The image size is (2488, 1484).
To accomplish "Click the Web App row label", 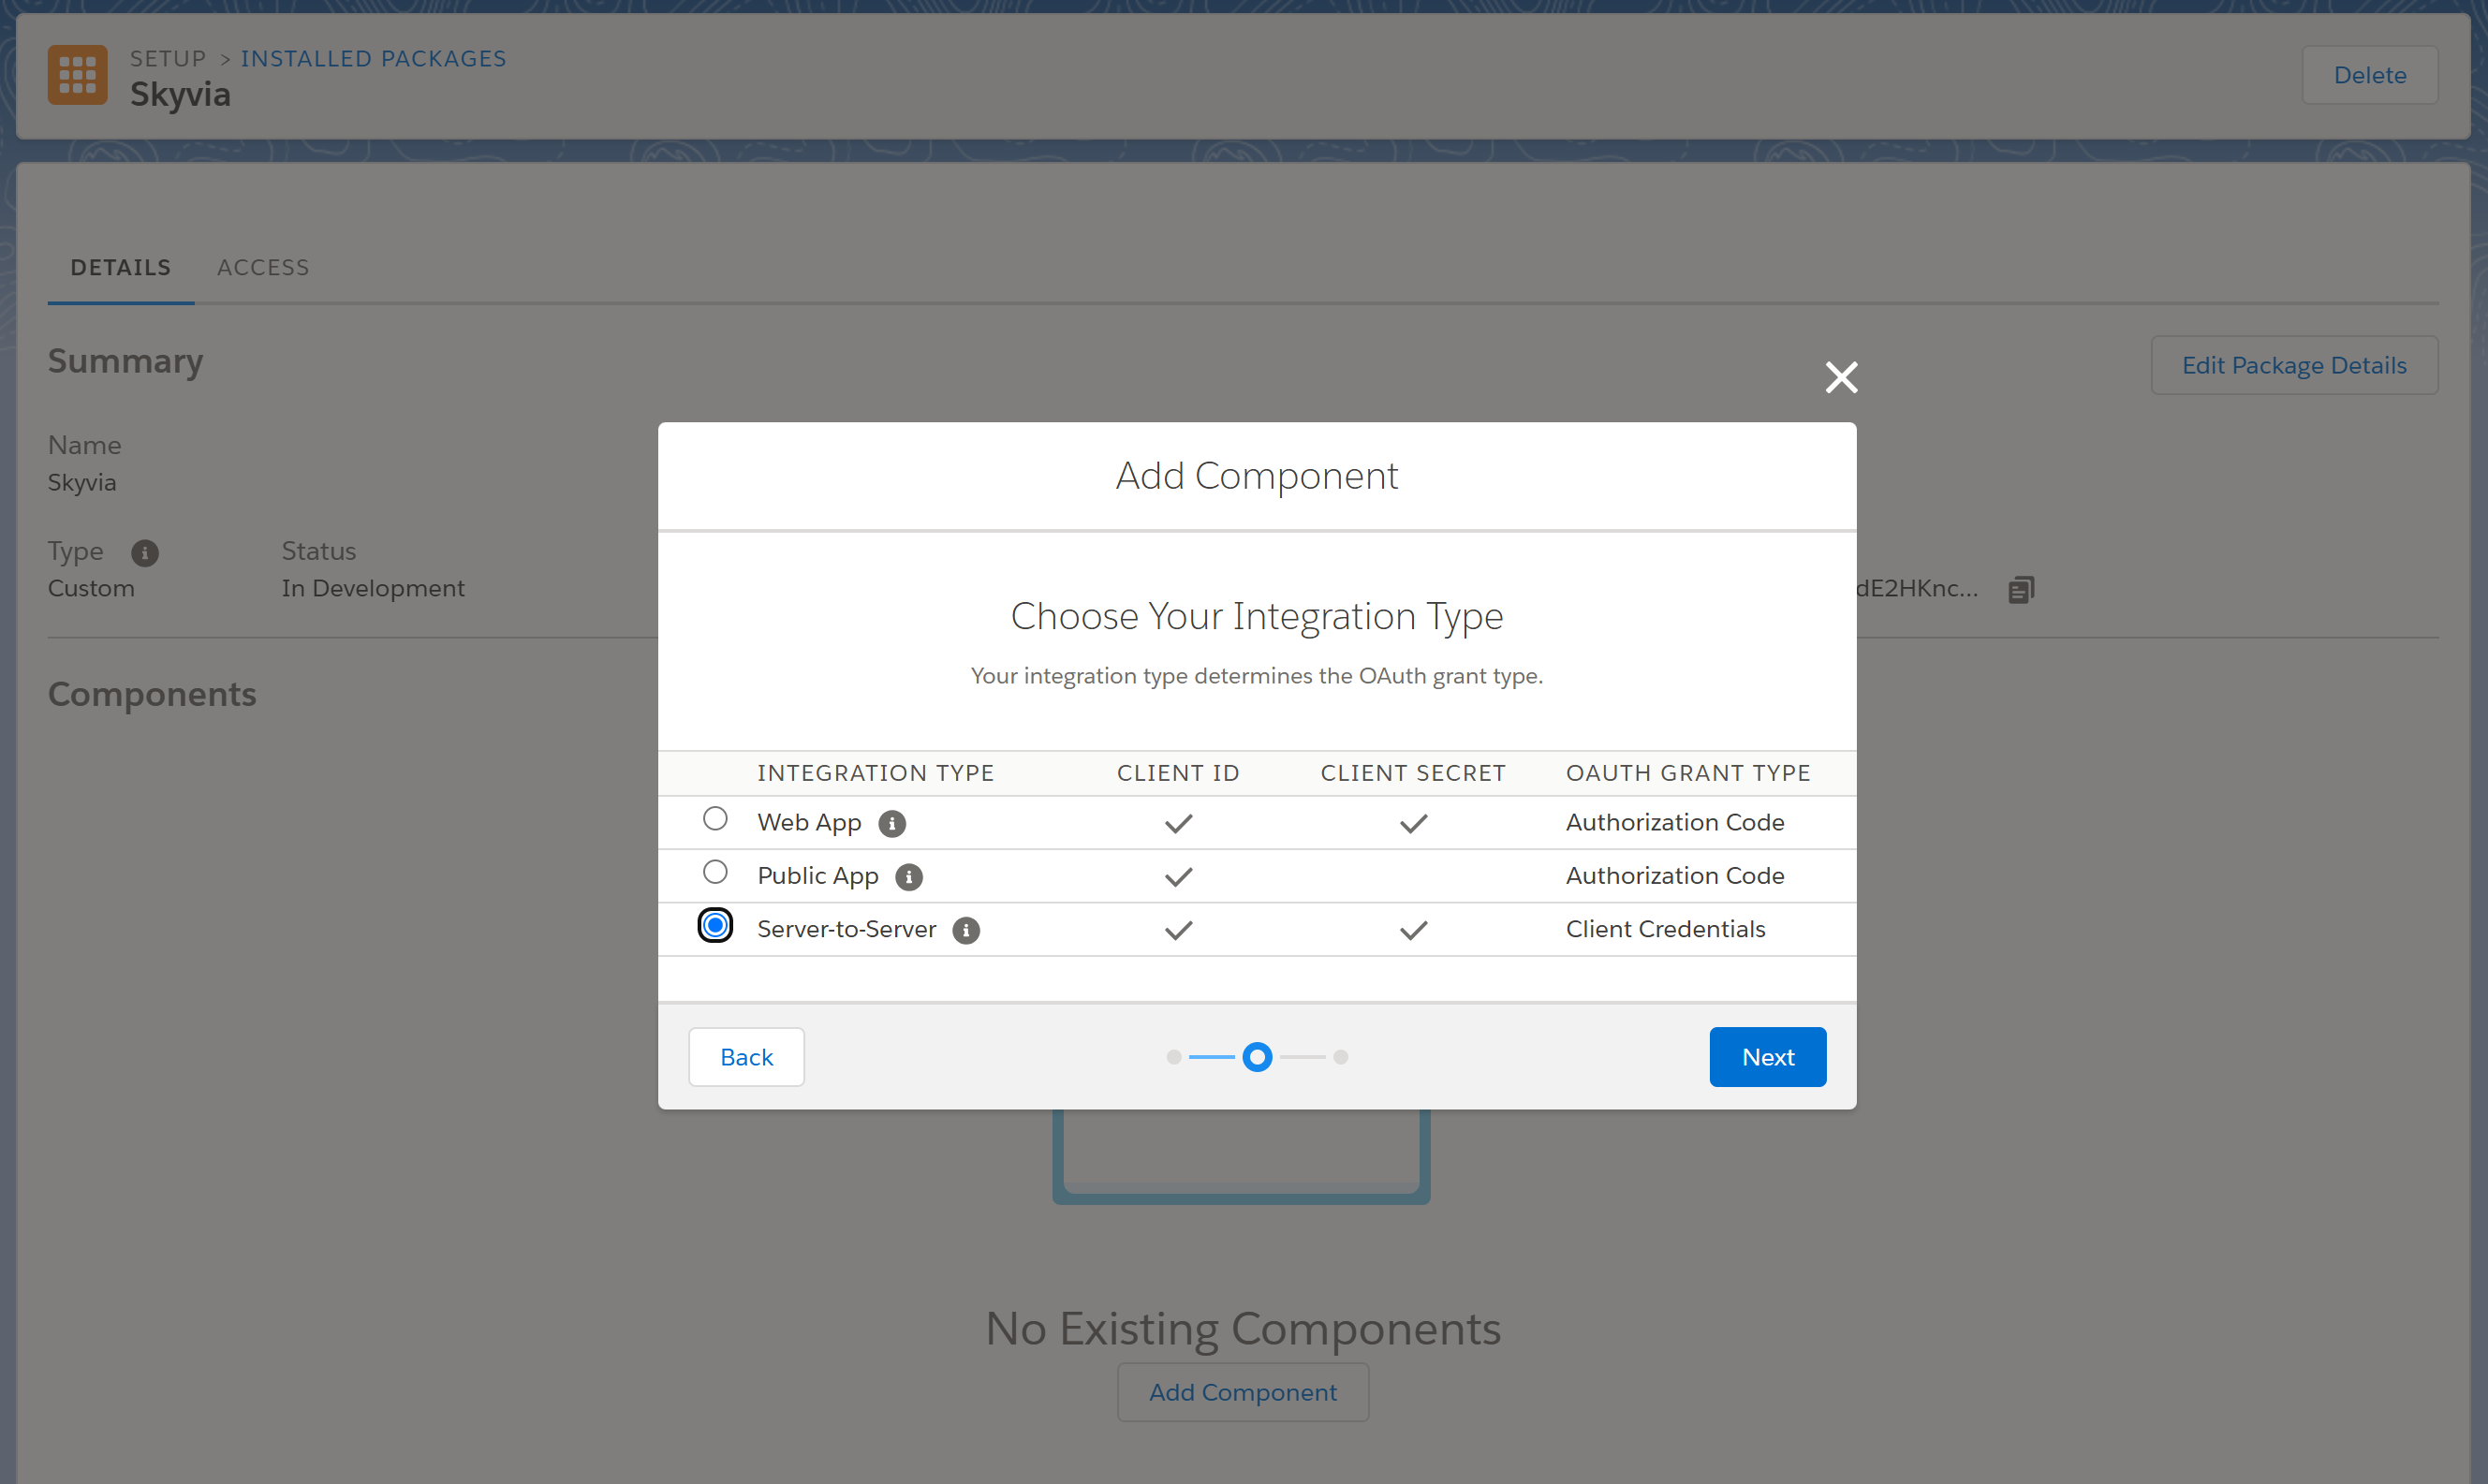I will pyautogui.click(x=809, y=823).
